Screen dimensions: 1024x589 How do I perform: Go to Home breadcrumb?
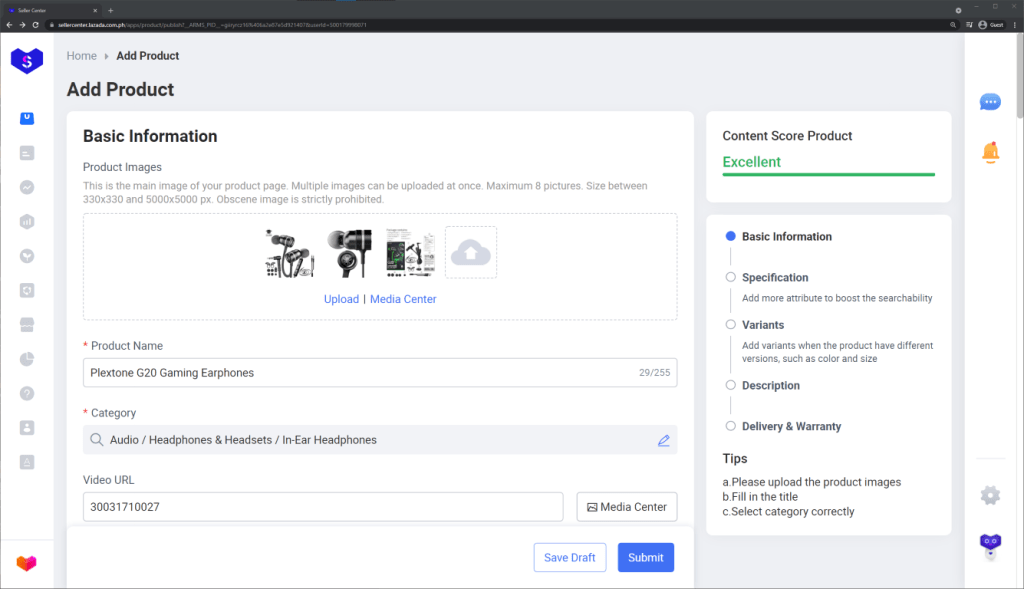pos(82,56)
